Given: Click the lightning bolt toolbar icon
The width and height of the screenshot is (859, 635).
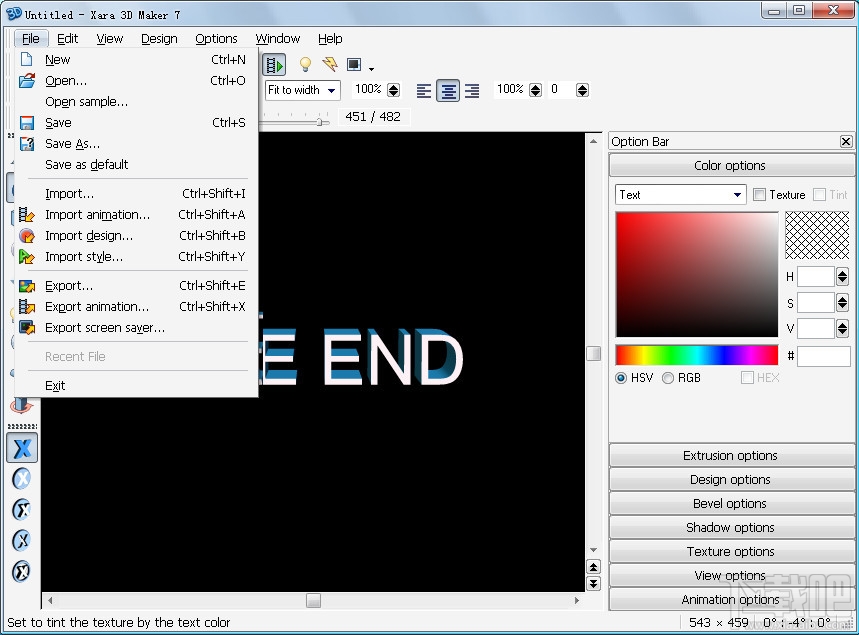Looking at the screenshot, I should (x=328, y=63).
